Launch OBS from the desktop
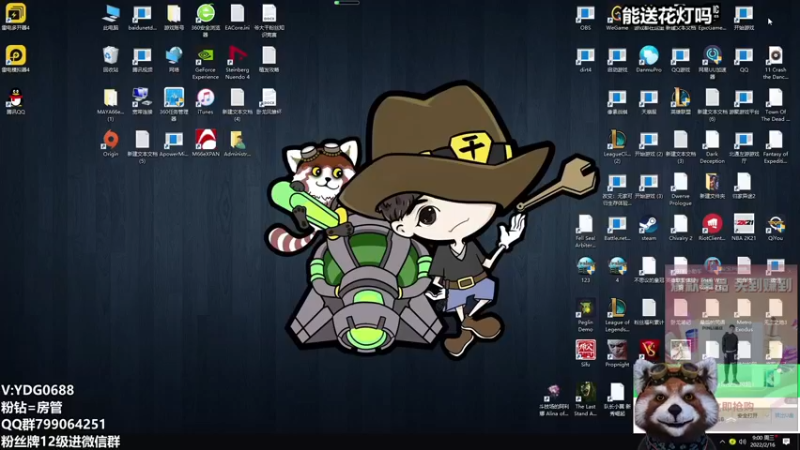 [585, 17]
